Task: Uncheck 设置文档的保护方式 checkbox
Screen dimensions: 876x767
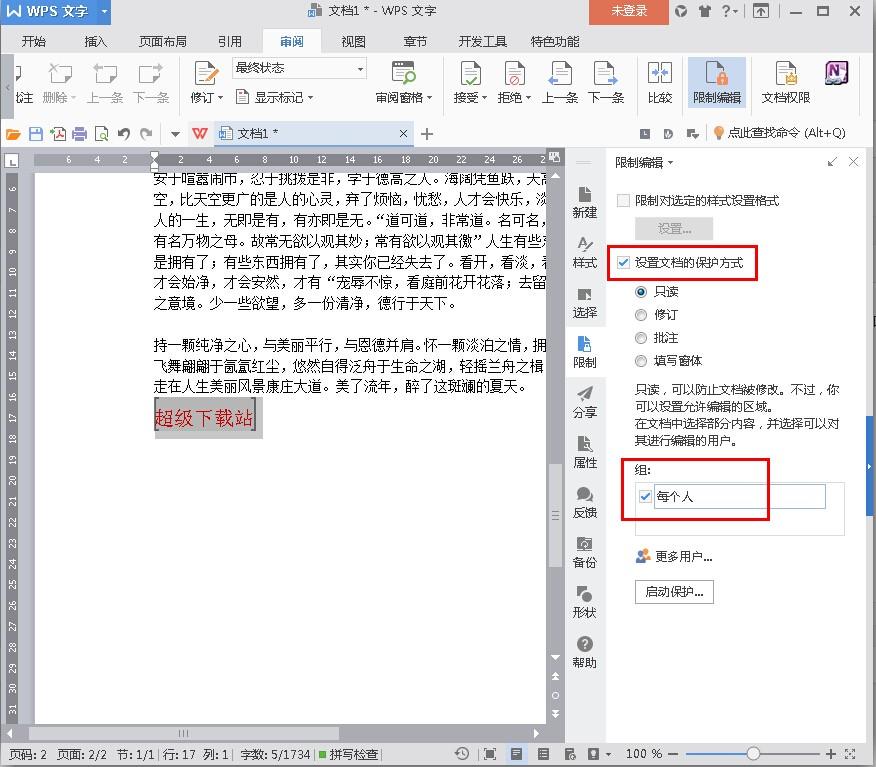Action: pos(624,262)
